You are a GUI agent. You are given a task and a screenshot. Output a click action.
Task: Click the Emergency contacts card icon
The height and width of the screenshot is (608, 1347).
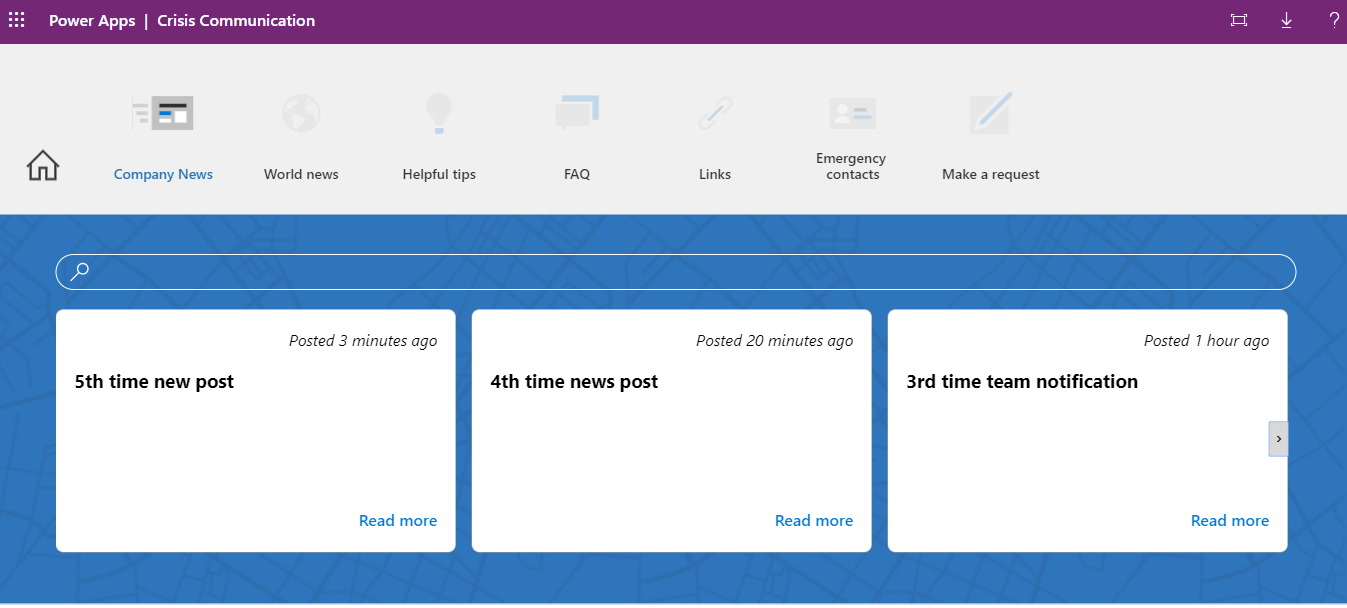point(853,114)
